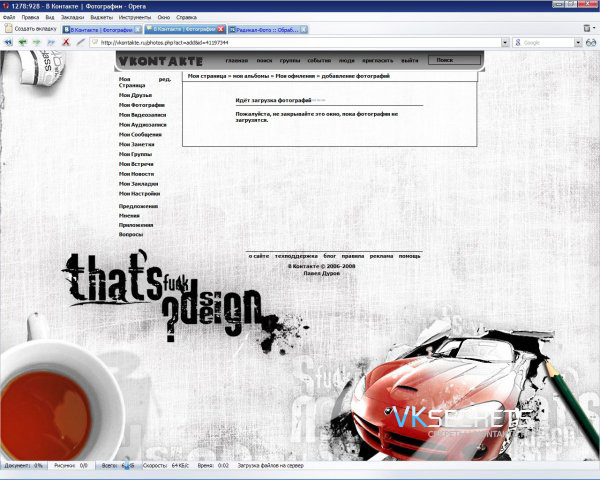Open the Закладки menu
This screenshot has width=600, height=480.
click(x=72, y=17)
